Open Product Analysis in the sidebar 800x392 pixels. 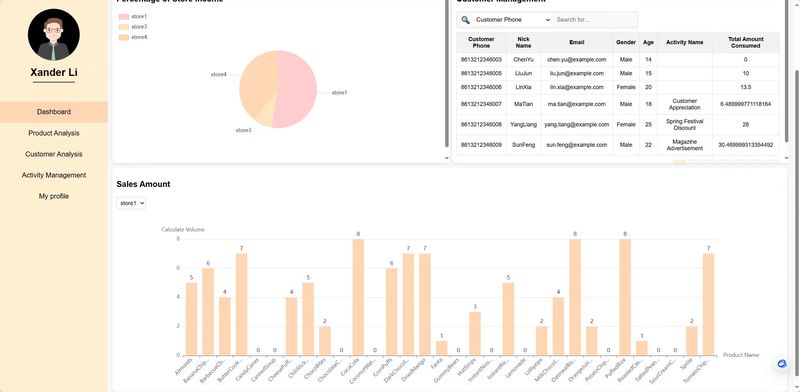click(54, 133)
